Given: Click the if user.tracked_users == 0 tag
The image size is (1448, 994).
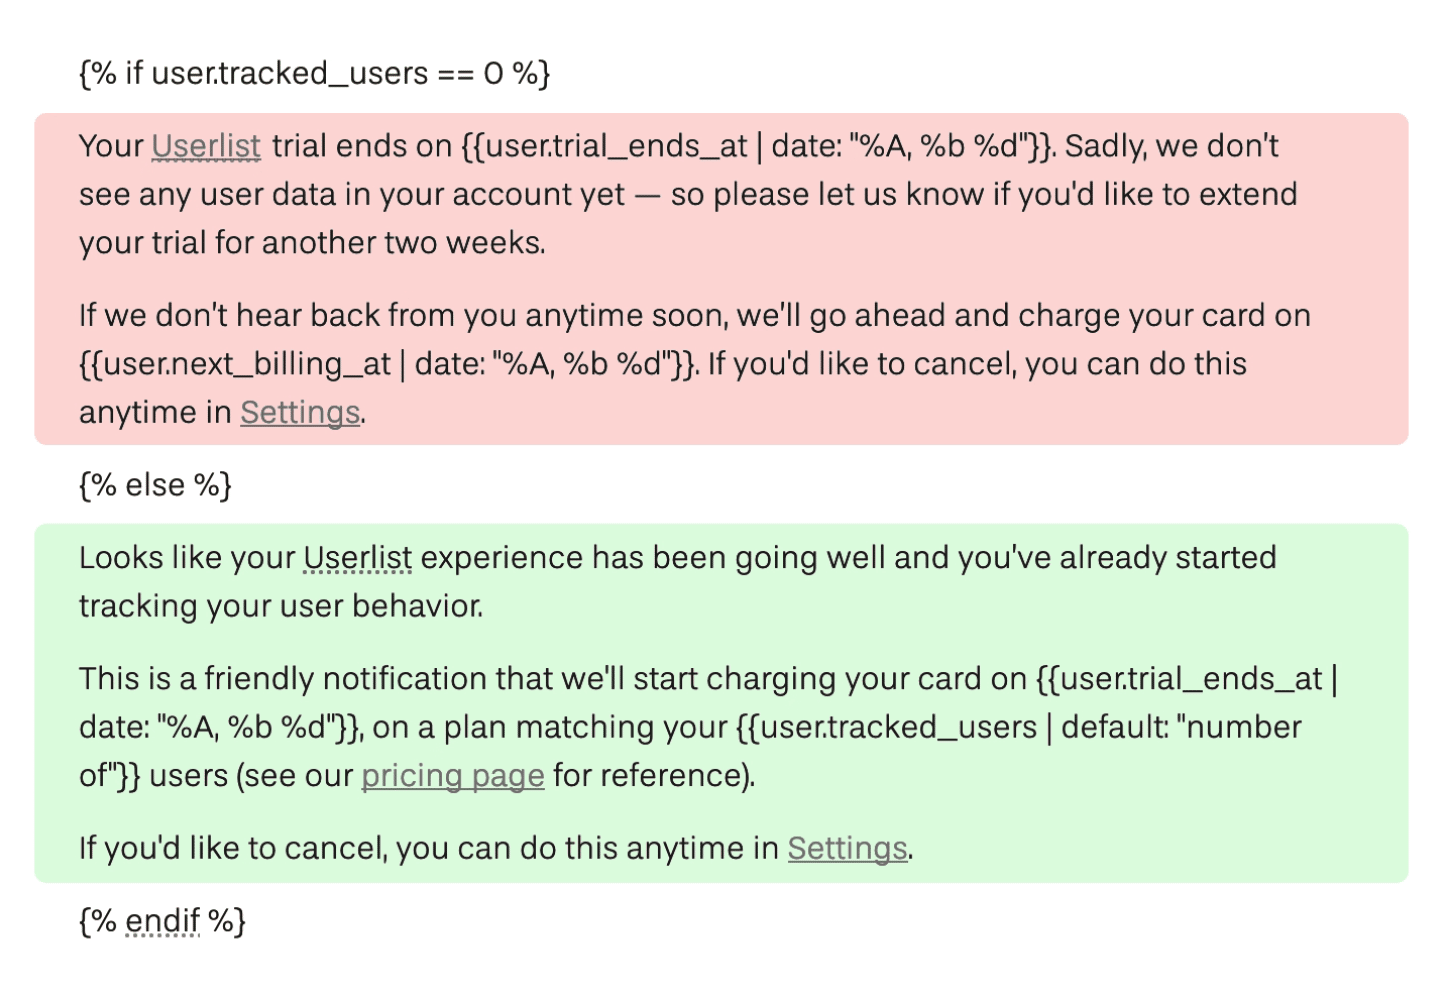Looking at the screenshot, I should (315, 74).
